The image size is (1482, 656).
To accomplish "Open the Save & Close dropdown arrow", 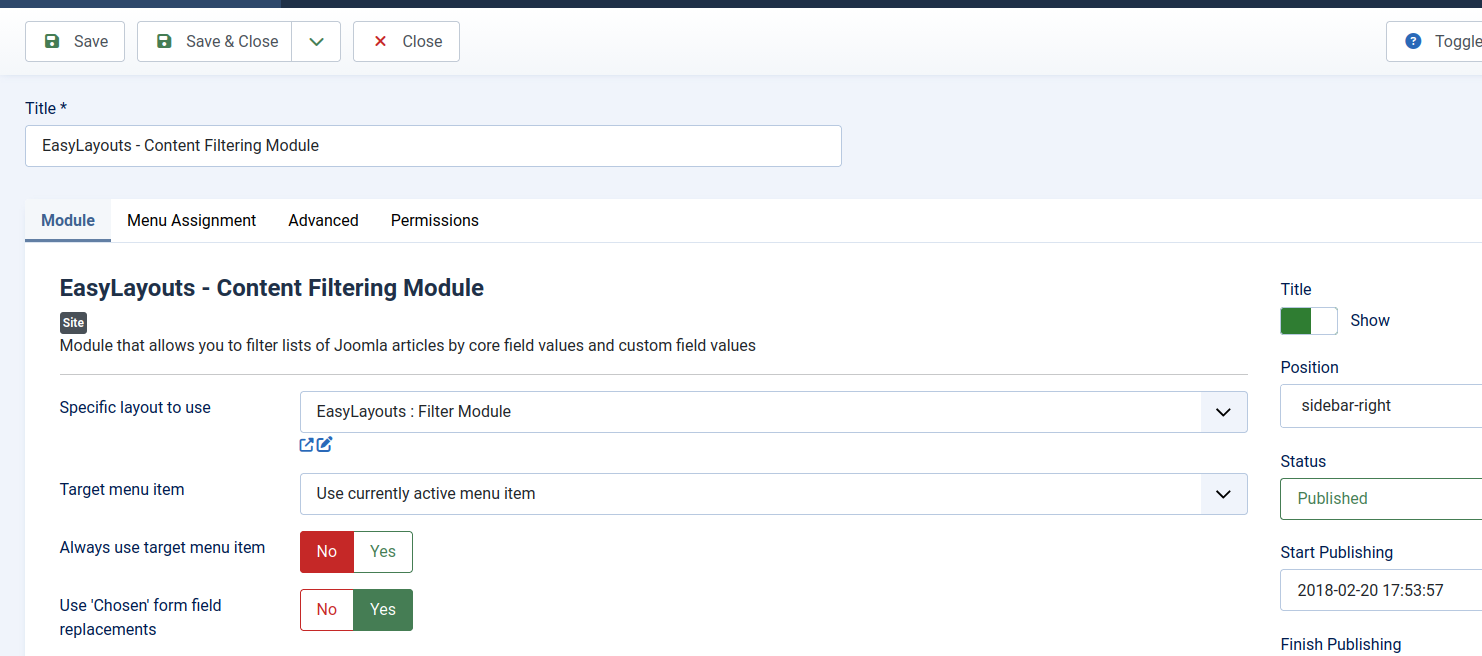I will pos(316,42).
